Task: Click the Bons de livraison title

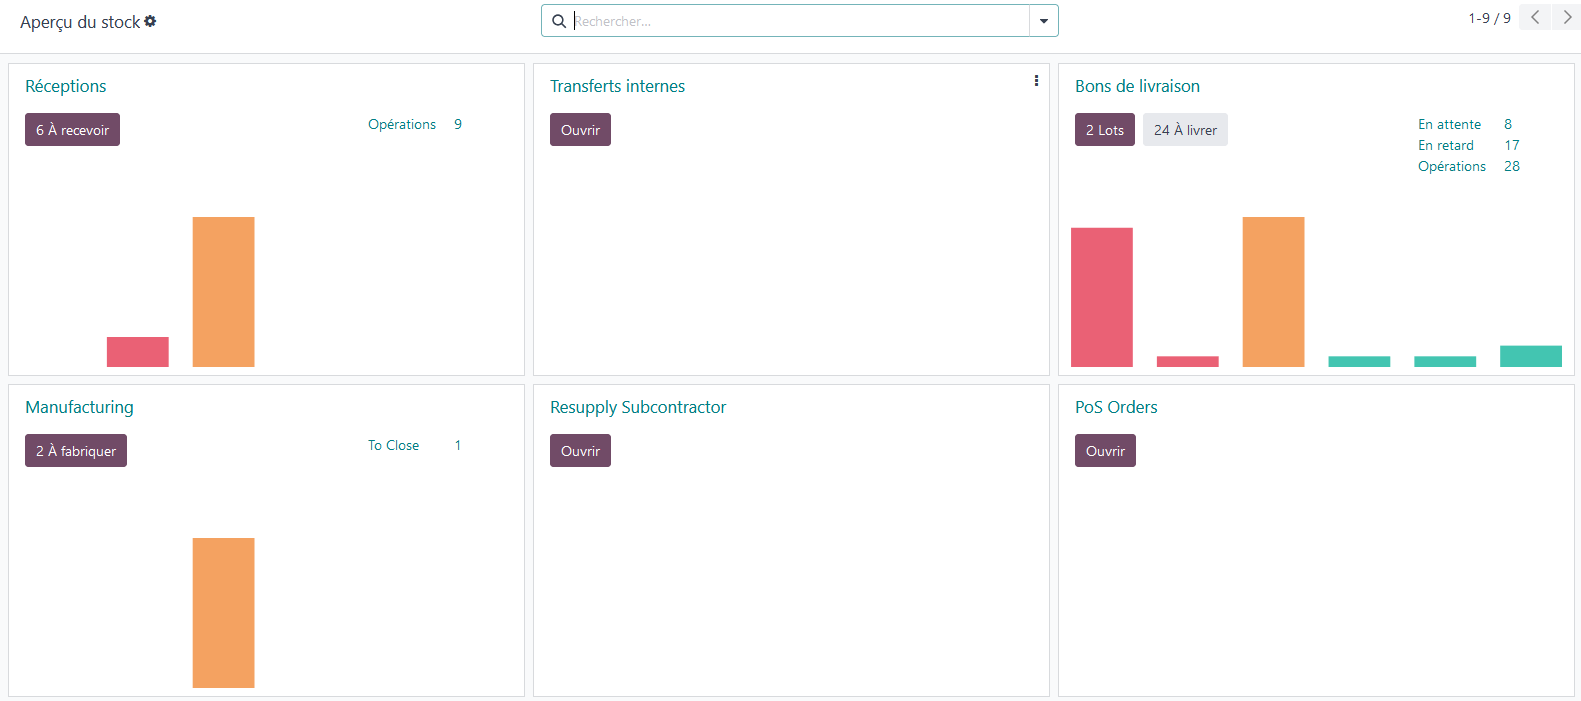Action: (x=1137, y=86)
